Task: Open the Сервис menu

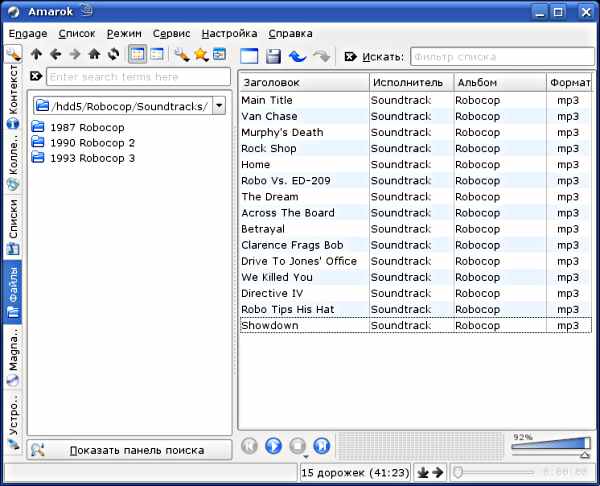Action: (x=171, y=34)
